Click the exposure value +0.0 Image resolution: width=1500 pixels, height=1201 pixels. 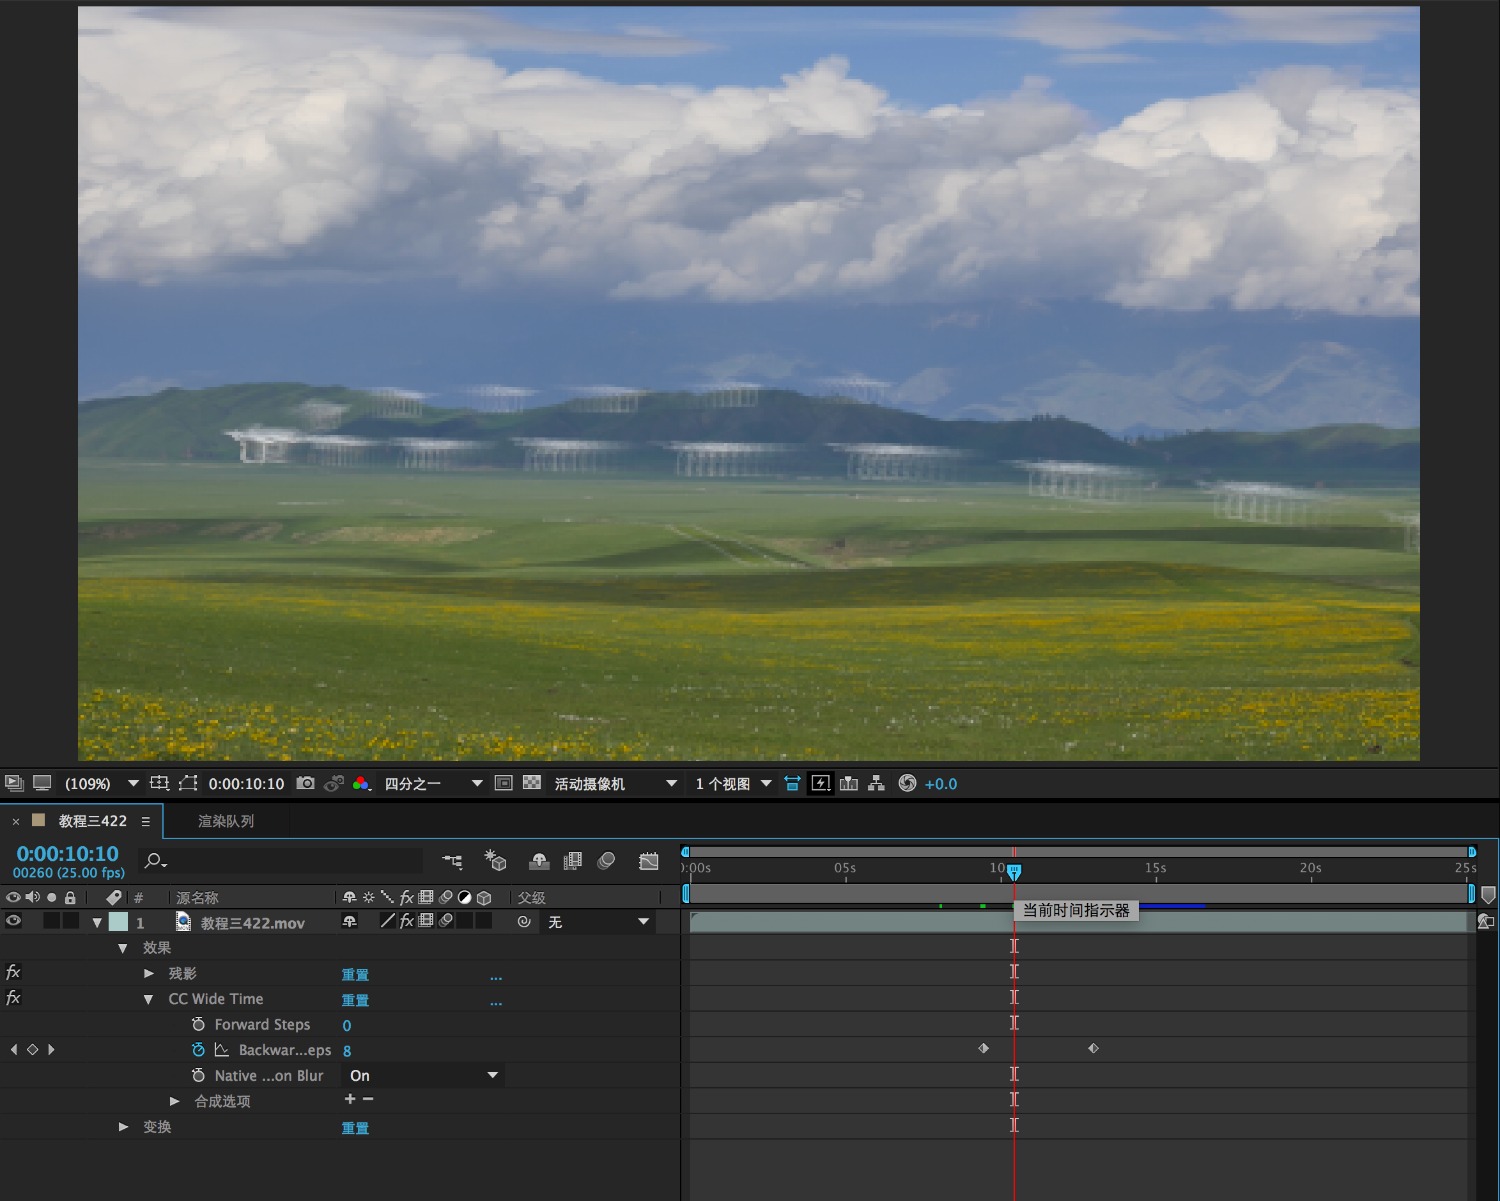pos(941,784)
